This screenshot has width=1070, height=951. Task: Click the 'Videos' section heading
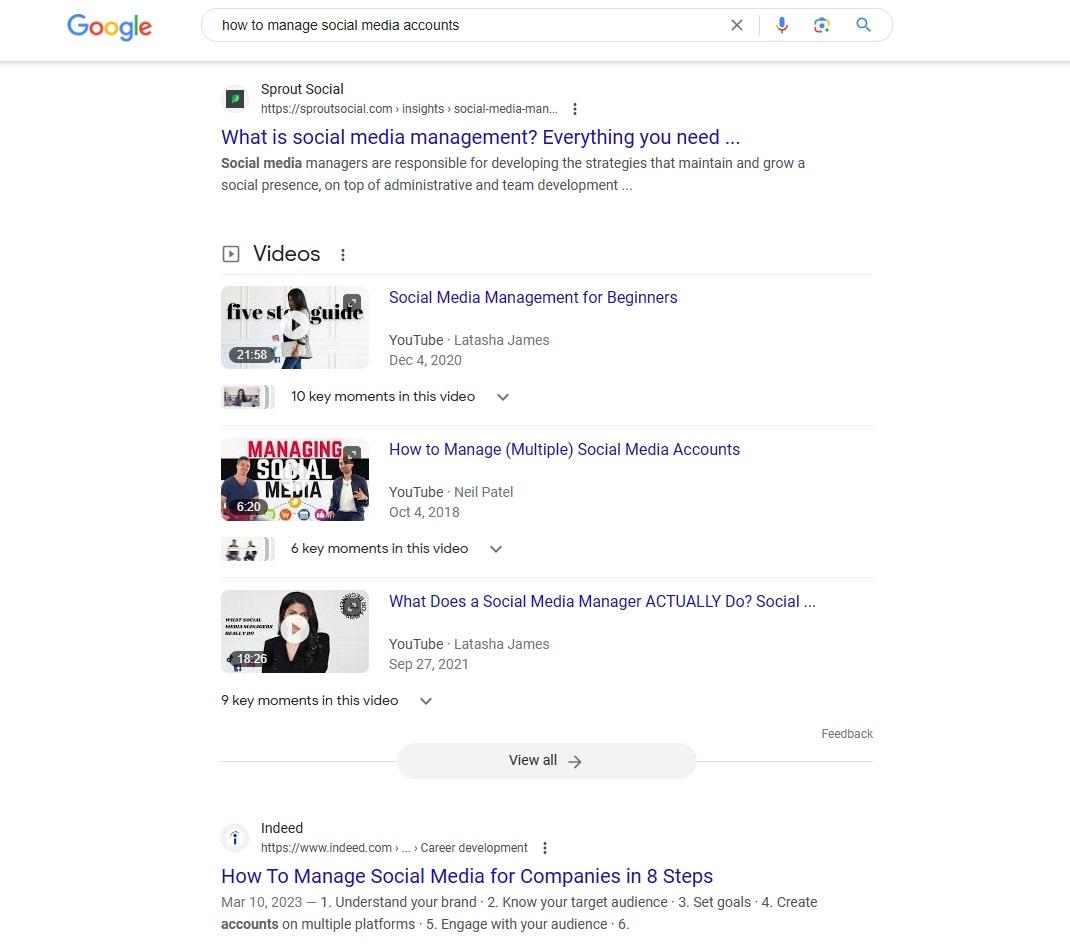click(x=287, y=254)
